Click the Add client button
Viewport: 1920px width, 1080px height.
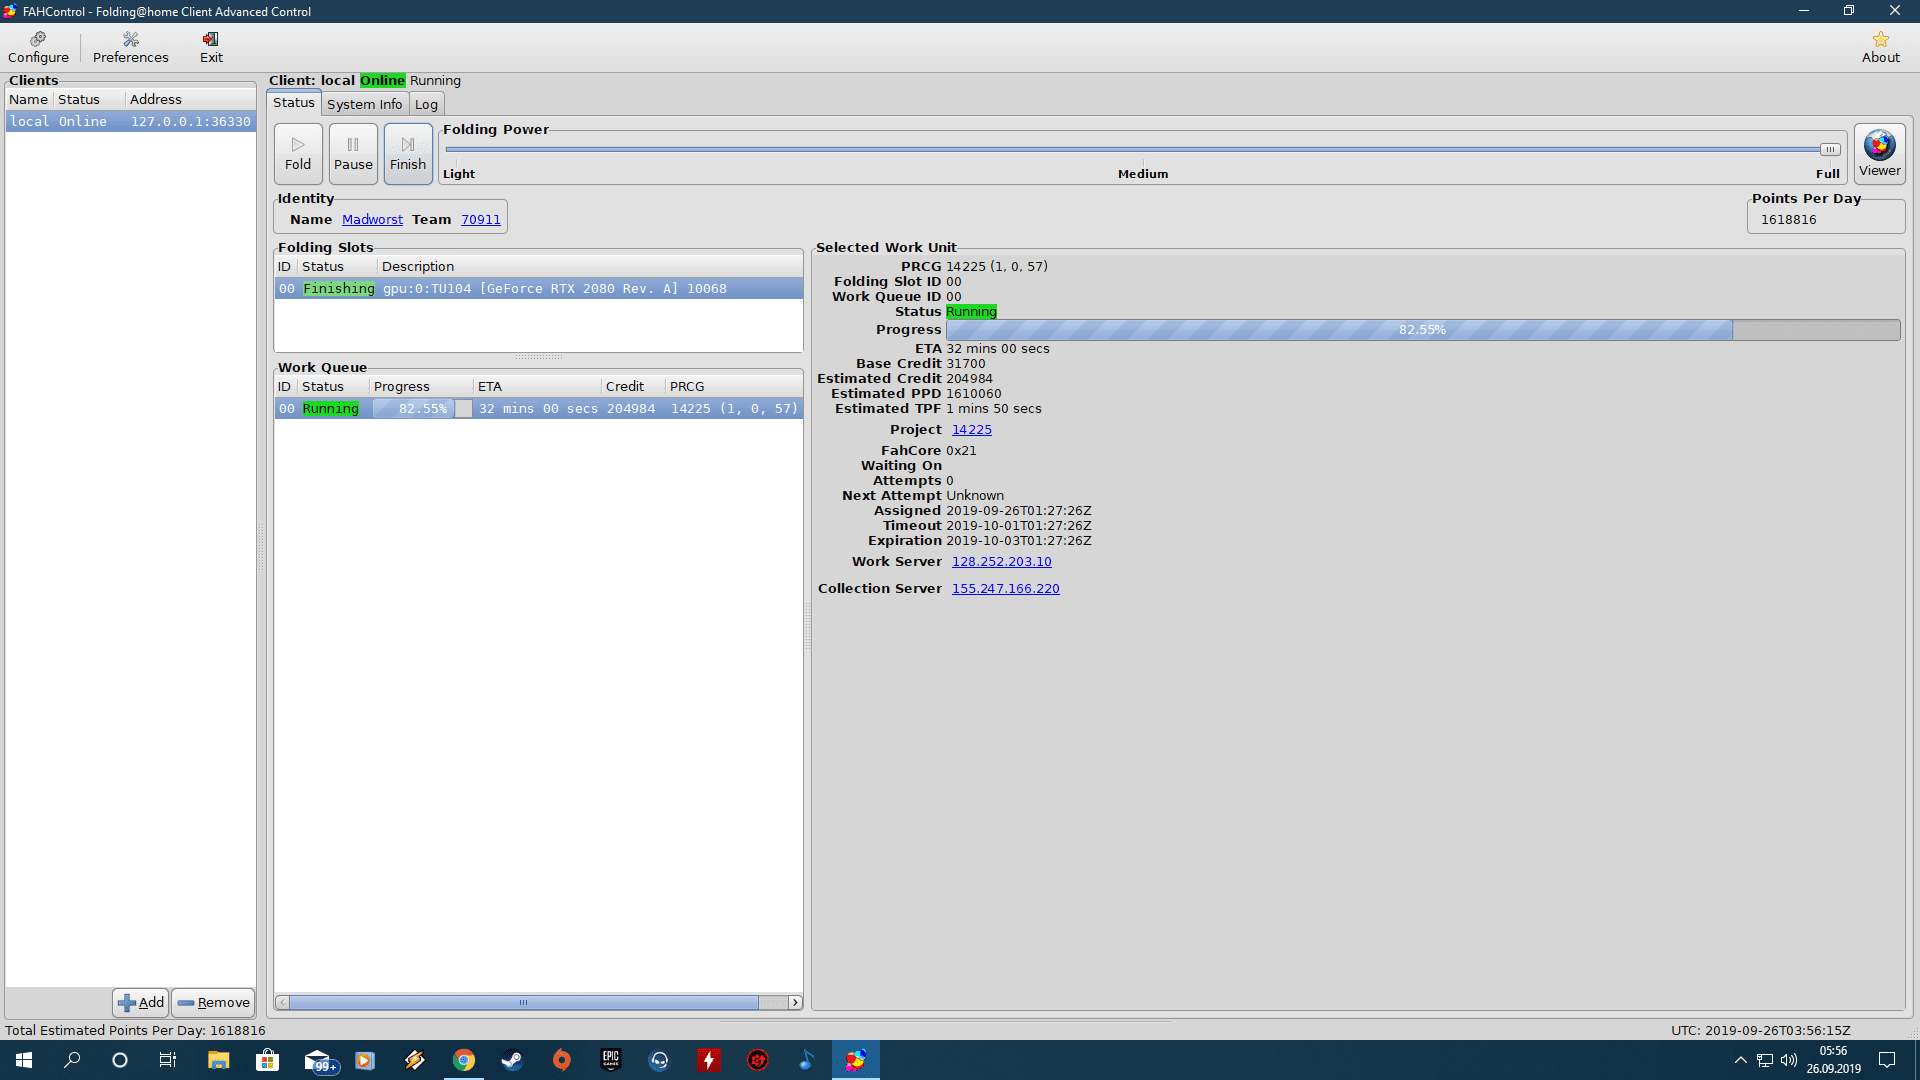coord(140,1002)
